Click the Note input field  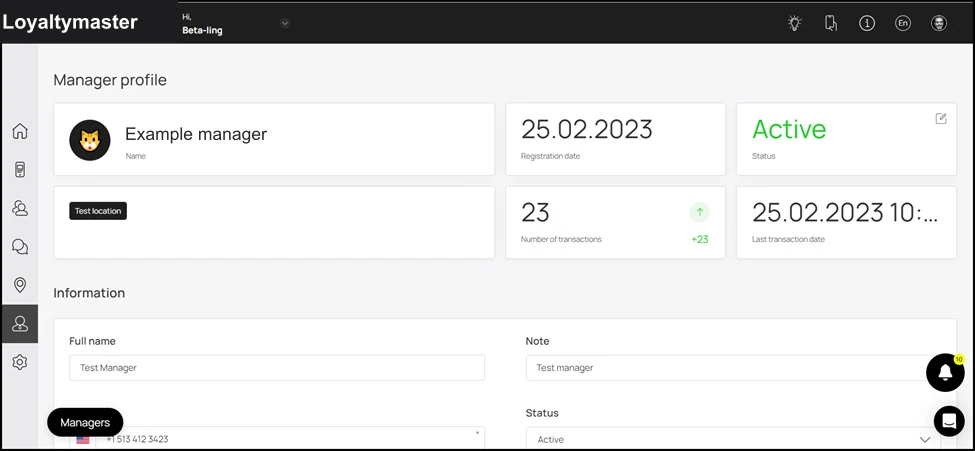pyautogui.click(x=732, y=368)
